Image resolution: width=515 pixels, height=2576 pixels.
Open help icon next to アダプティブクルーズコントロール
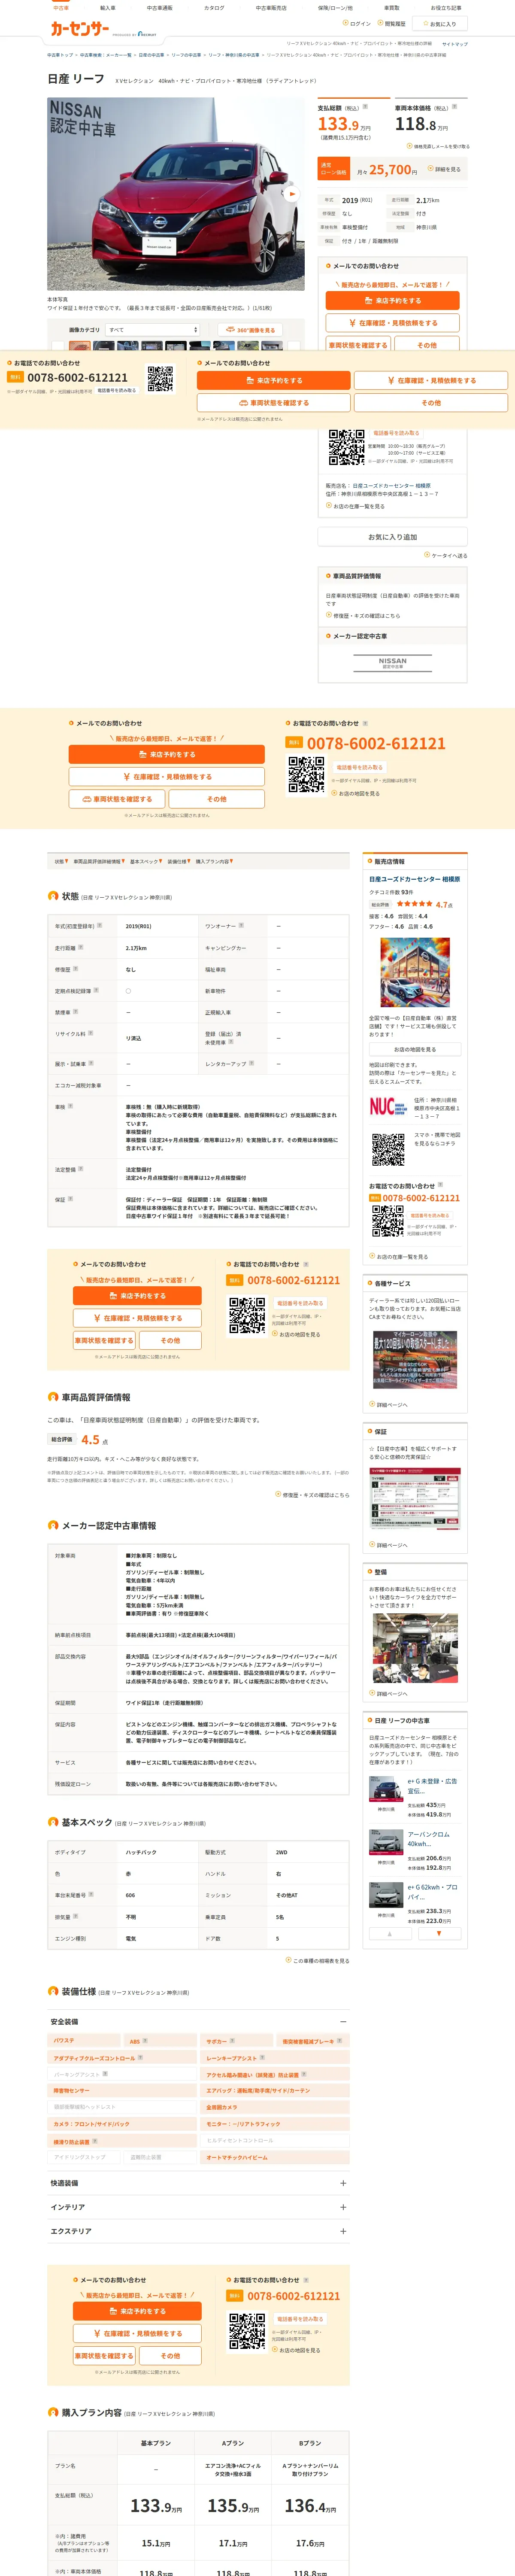[x=140, y=2058]
